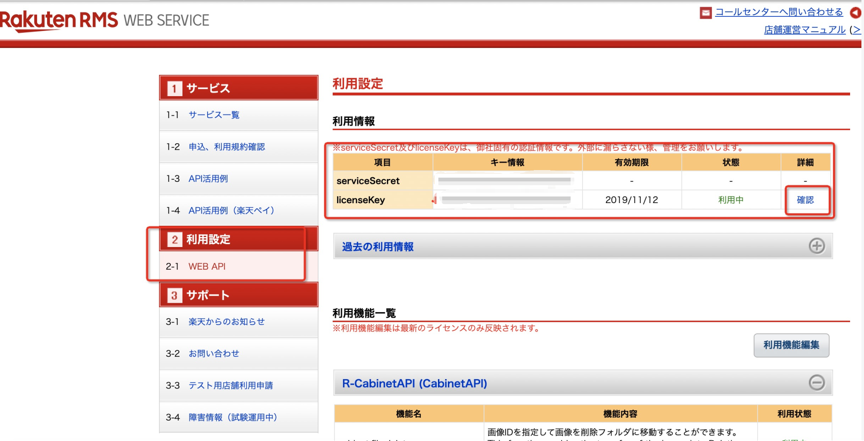Open 3-3 テスト用店舗利用申請
The height and width of the screenshot is (441, 864).
coord(230,386)
